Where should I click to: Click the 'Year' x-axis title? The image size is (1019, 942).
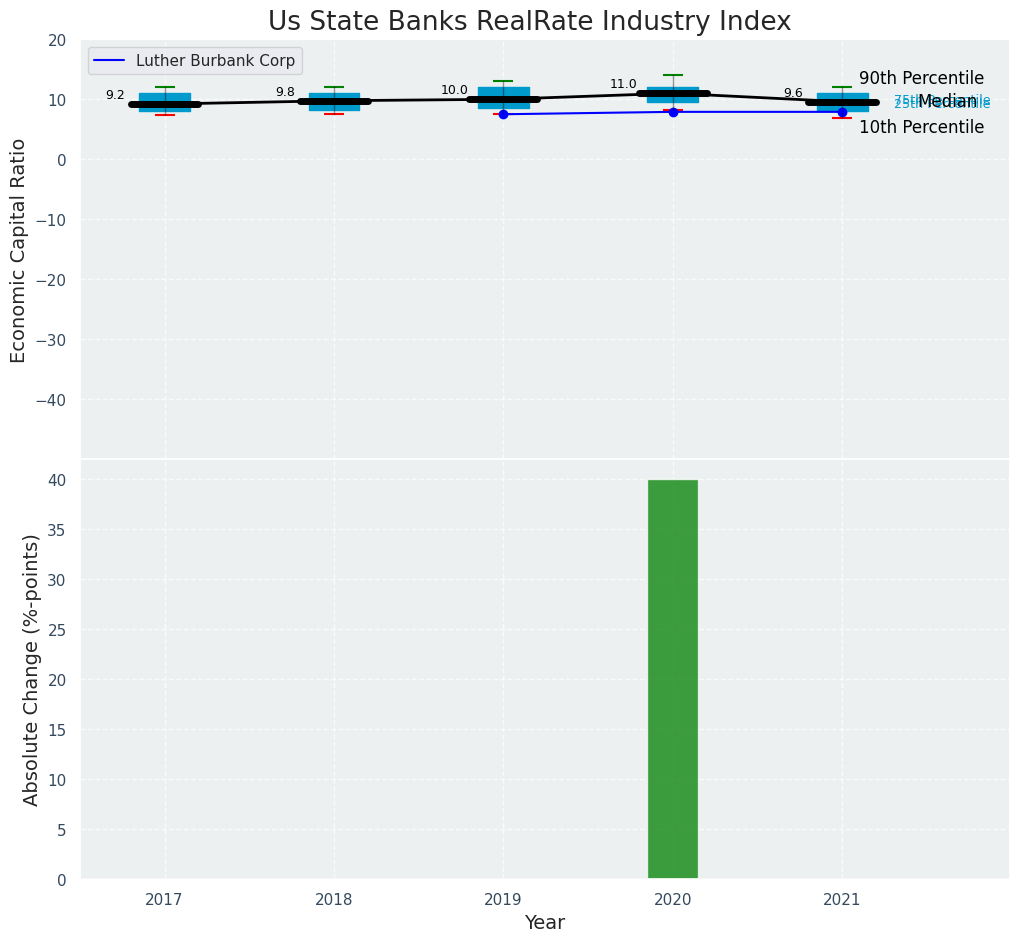(x=545, y=923)
